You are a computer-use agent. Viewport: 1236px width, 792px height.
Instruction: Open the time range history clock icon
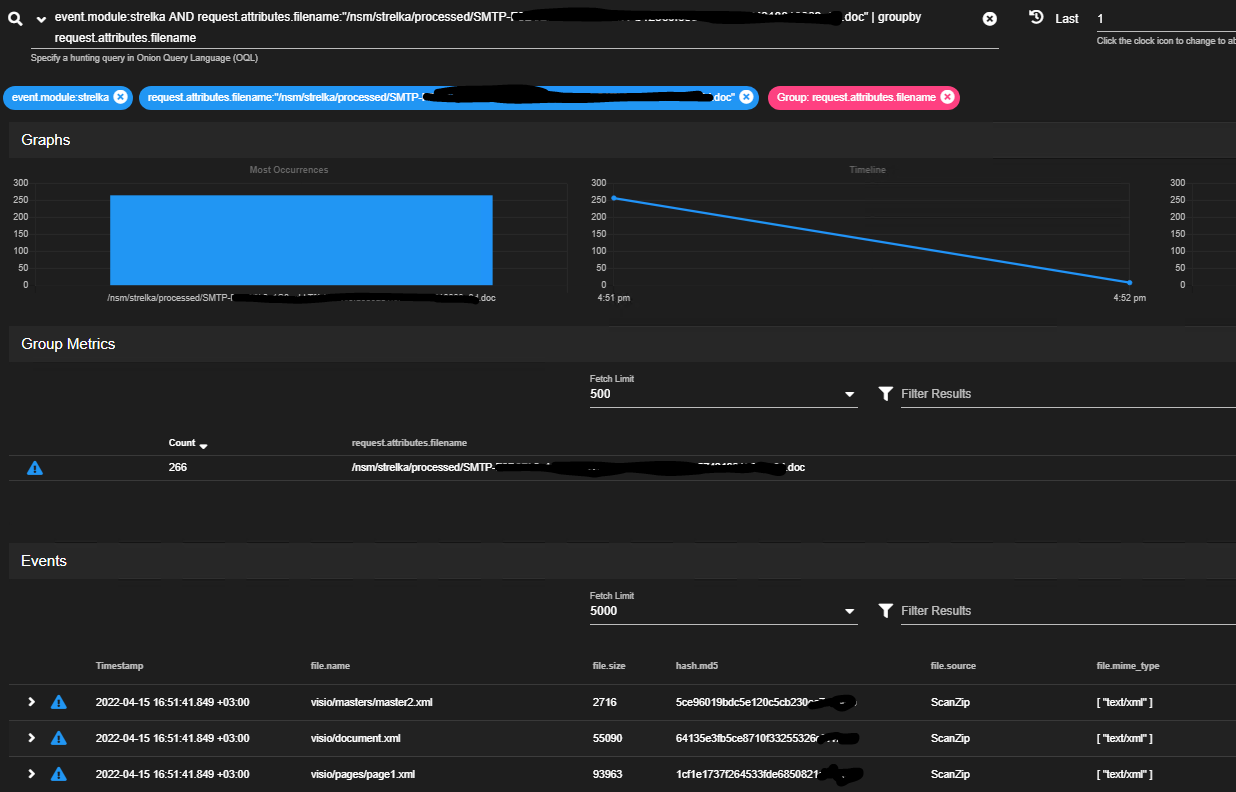click(x=1036, y=17)
